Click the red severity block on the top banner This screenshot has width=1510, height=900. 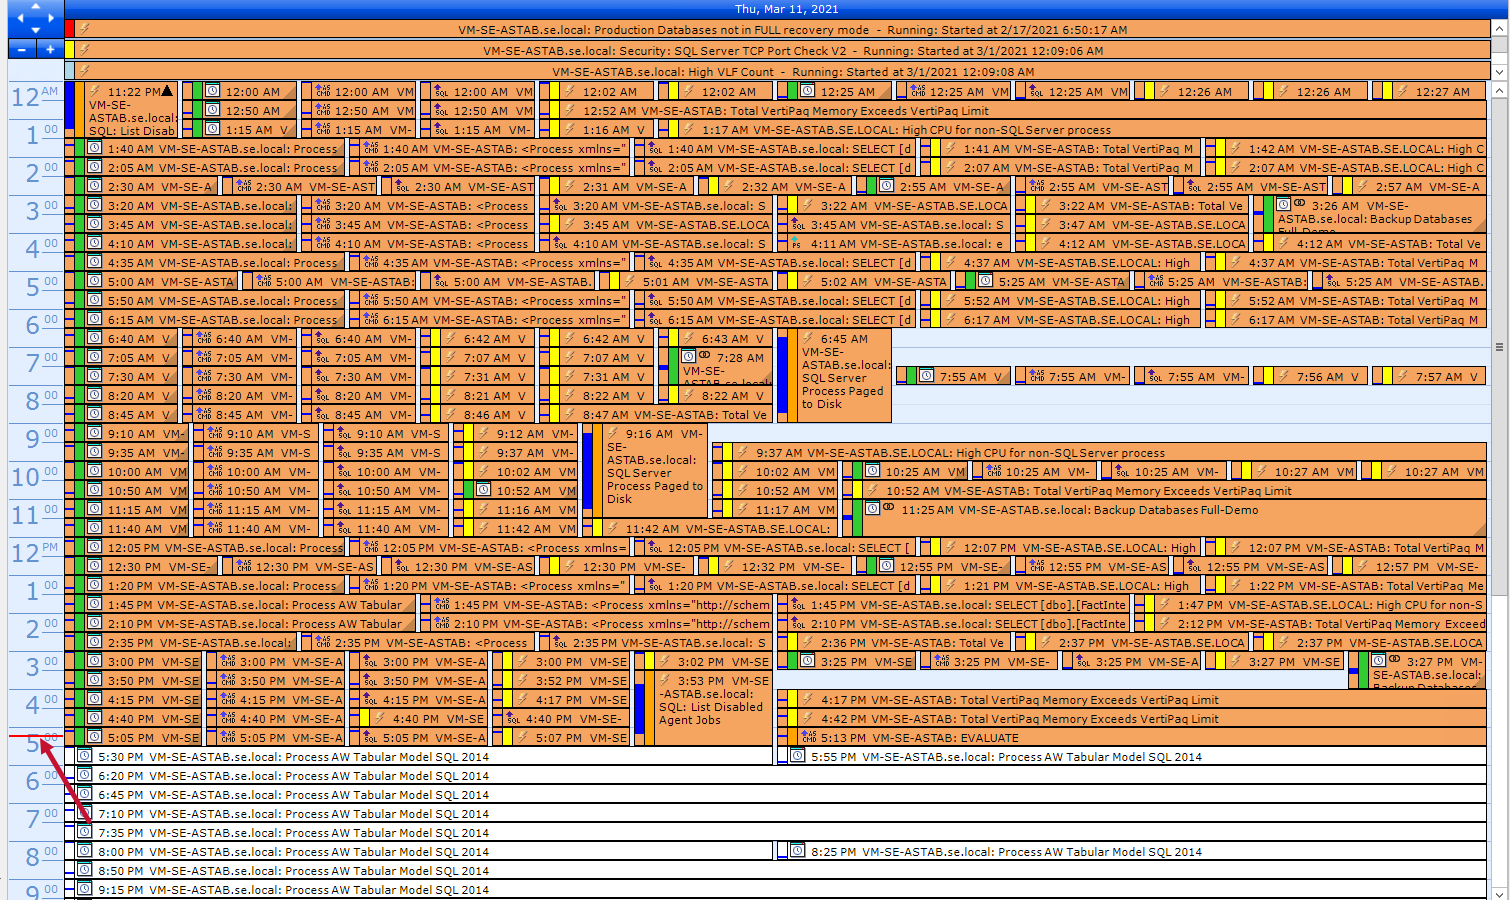click(x=69, y=28)
